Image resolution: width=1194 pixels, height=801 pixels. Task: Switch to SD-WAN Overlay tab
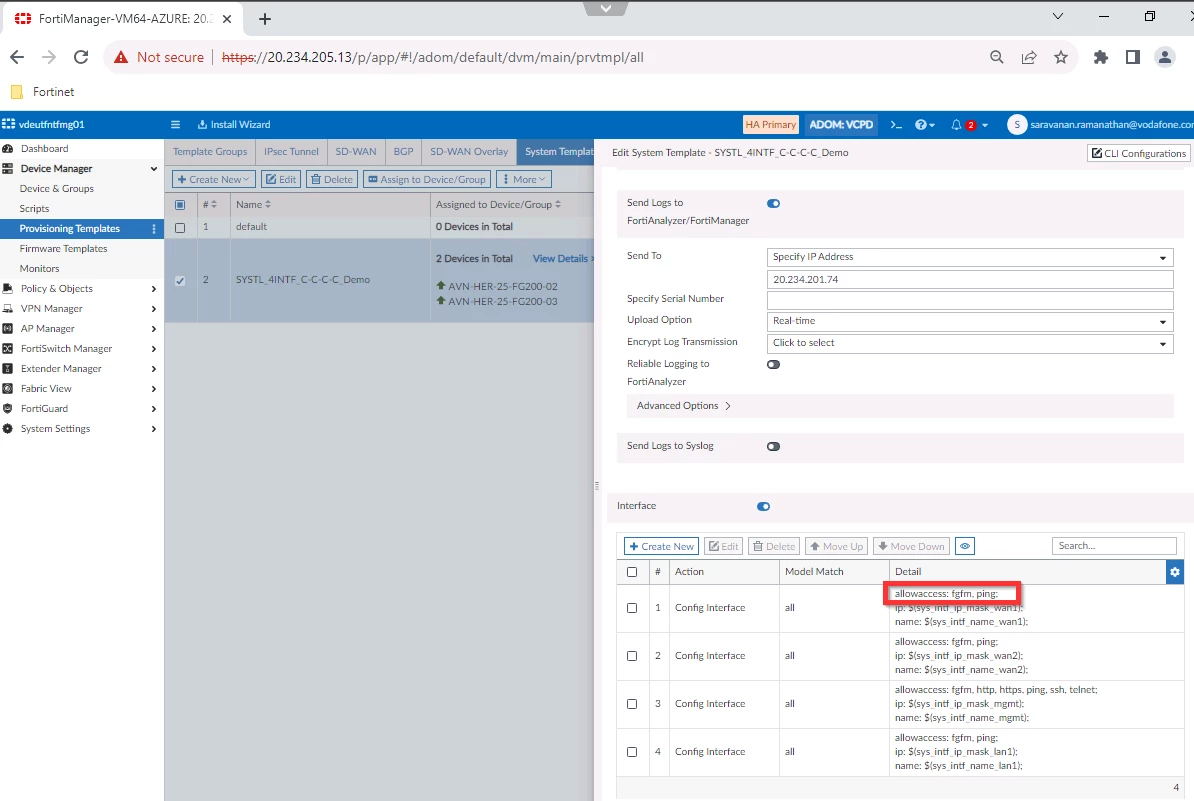click(469, 152)
